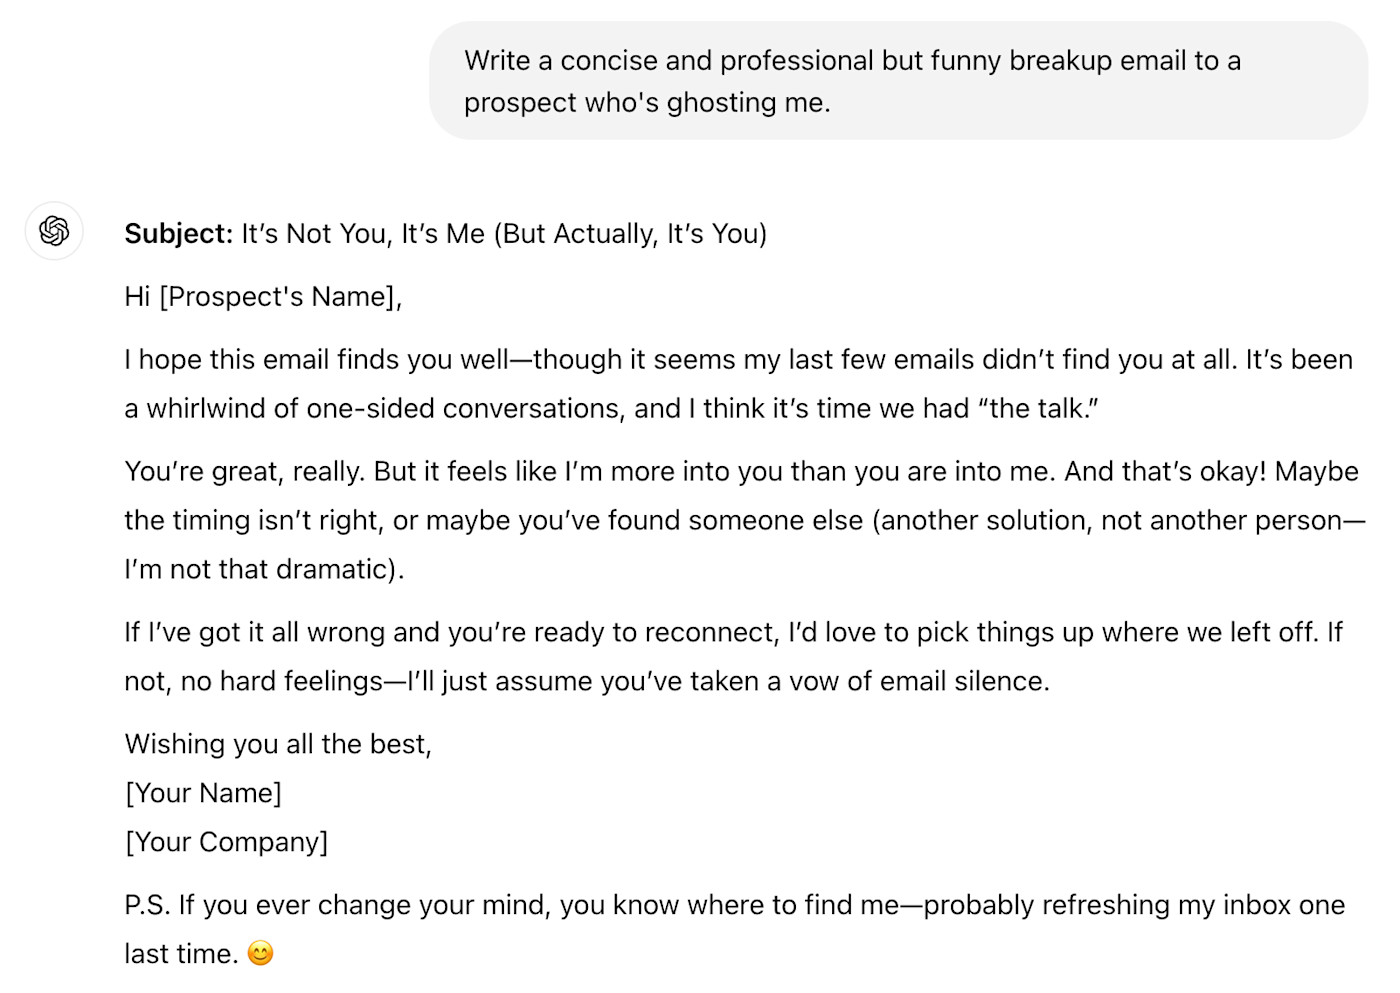1400x993 pixels.
Task: Click the paragraph starting 'I hope this email finds'
Action: coord(738,384)
